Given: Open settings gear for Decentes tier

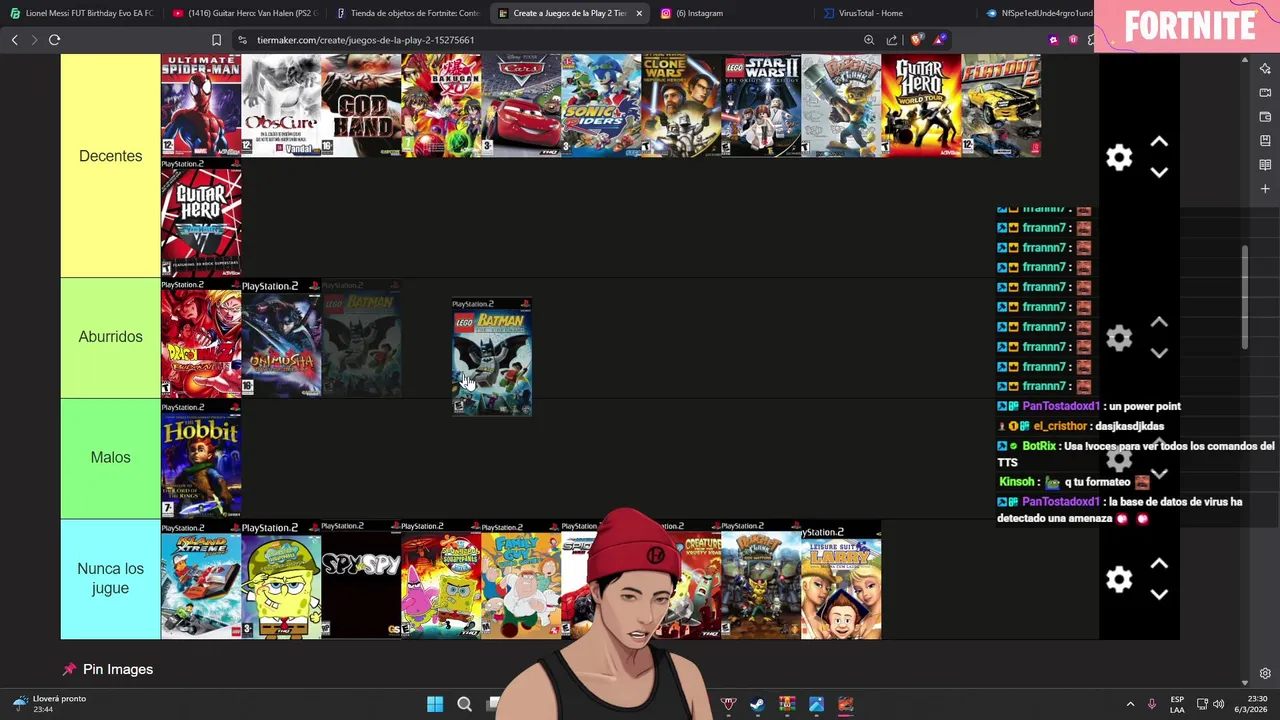Looking at the screenshot, I should 1119,157.
